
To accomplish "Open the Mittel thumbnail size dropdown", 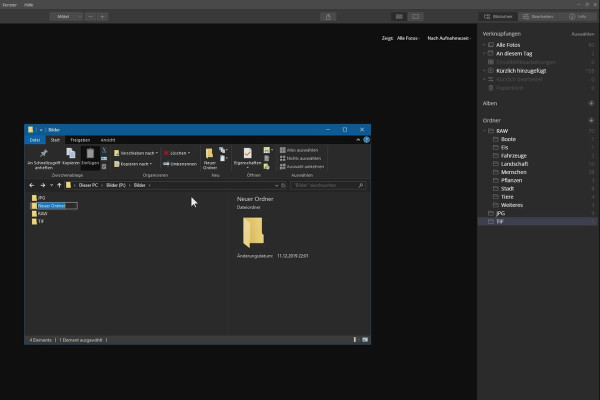I will coord(66,16).
